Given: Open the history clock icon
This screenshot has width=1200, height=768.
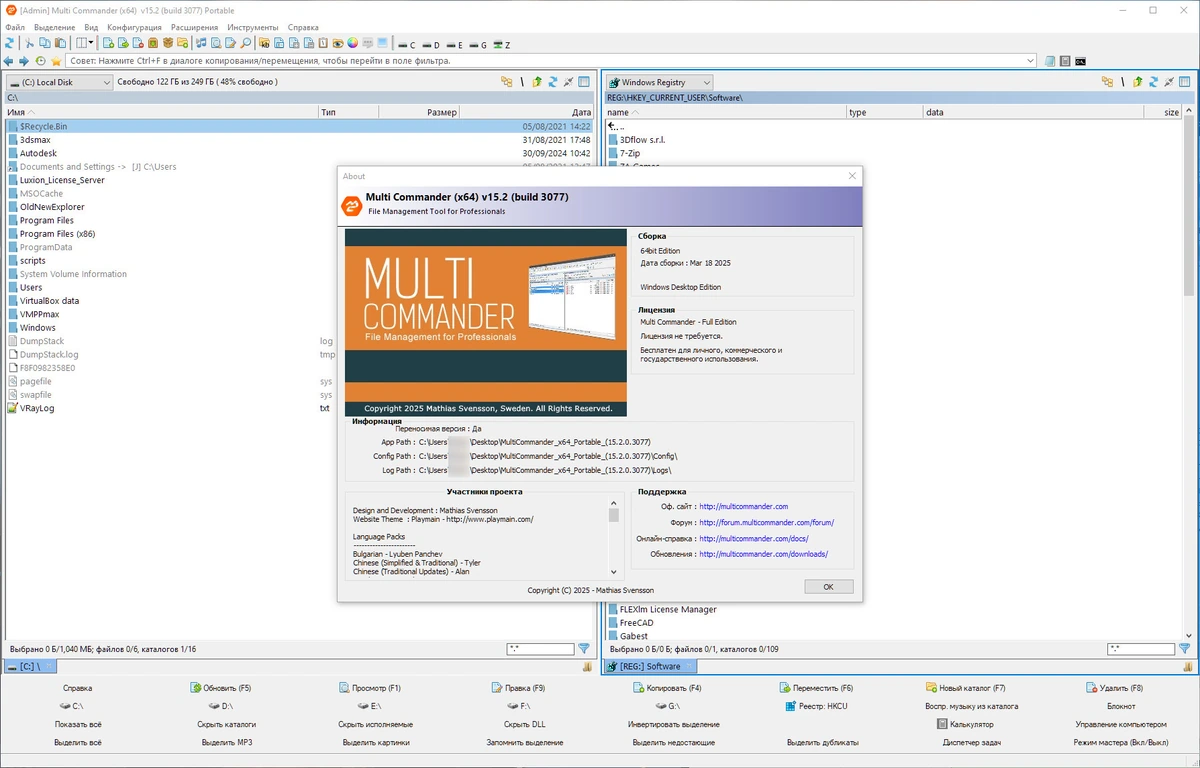Looking at the screenshot, I should point(40,61).
